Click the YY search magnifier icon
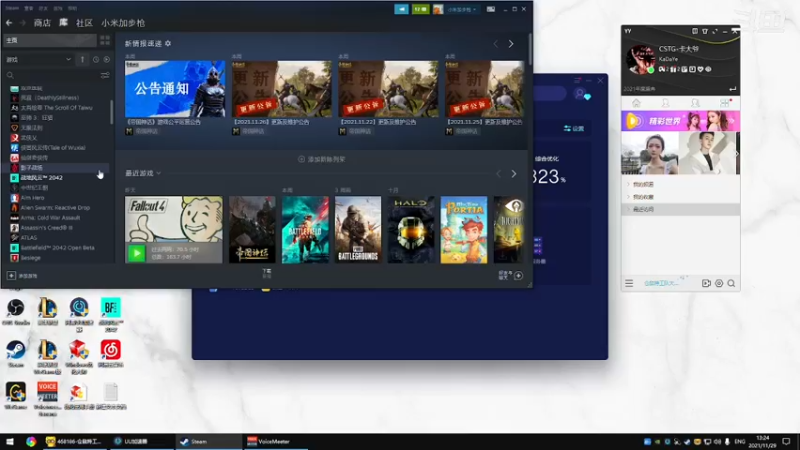The height and width of the screenshot is (450, 800). pos(731,283)
